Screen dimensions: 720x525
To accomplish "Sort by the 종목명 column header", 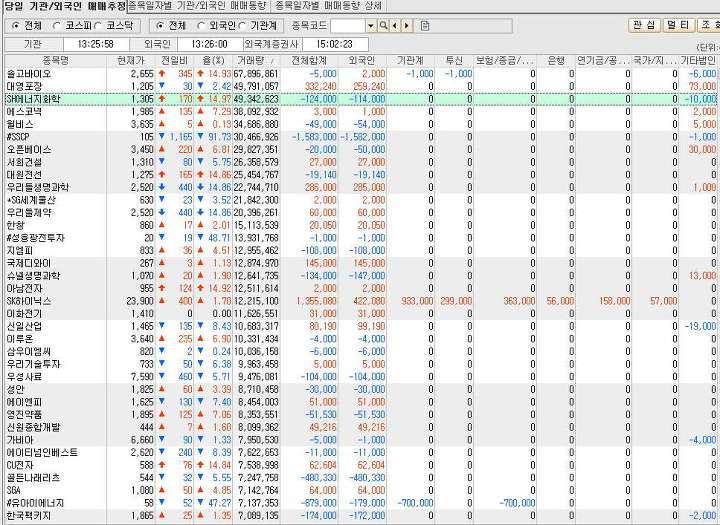I will point(56,61).
